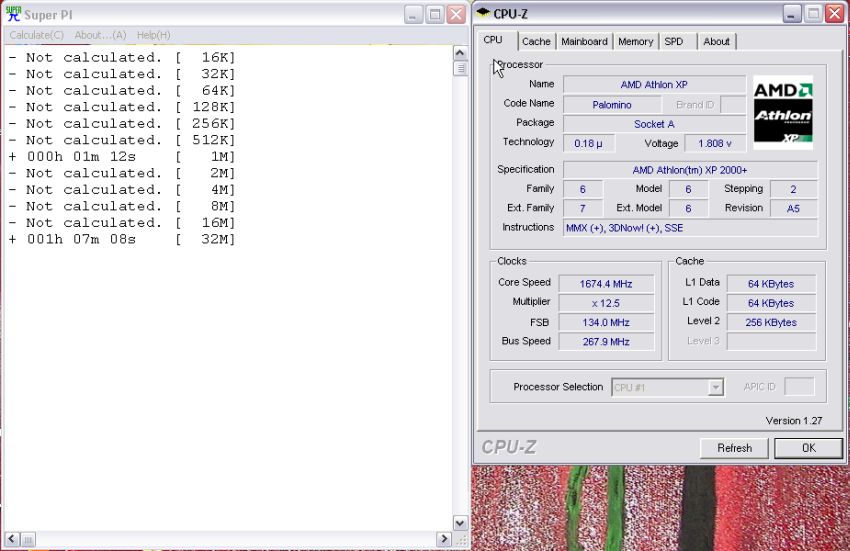Viewport: 850px width, 551px height.
Task: Click the Super PI vertical scroll down arrow
Action: point(460,523)
